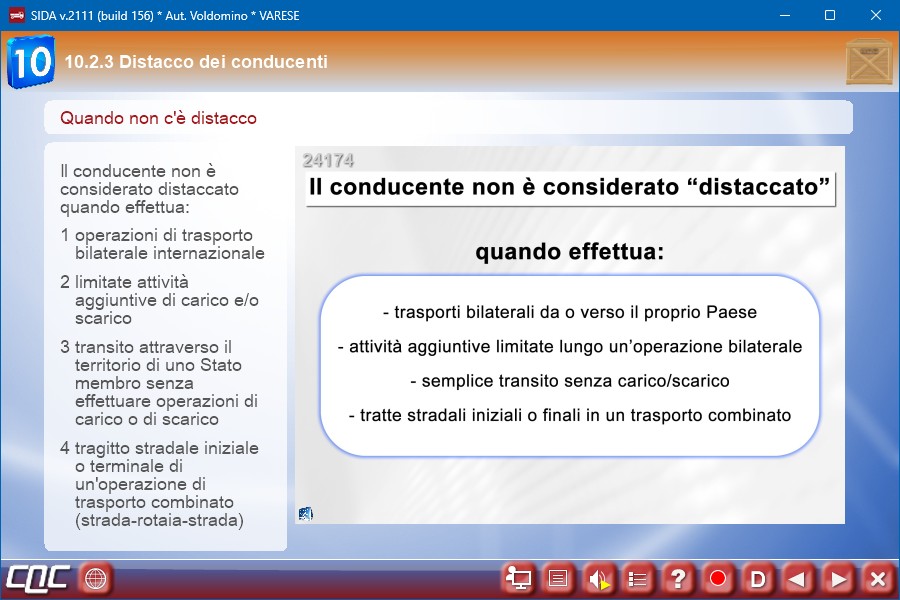Click the presenter screen icon in toolbar
Image resolution: width=900 pixels, height=600 pixels.
[x=519, y=578]
